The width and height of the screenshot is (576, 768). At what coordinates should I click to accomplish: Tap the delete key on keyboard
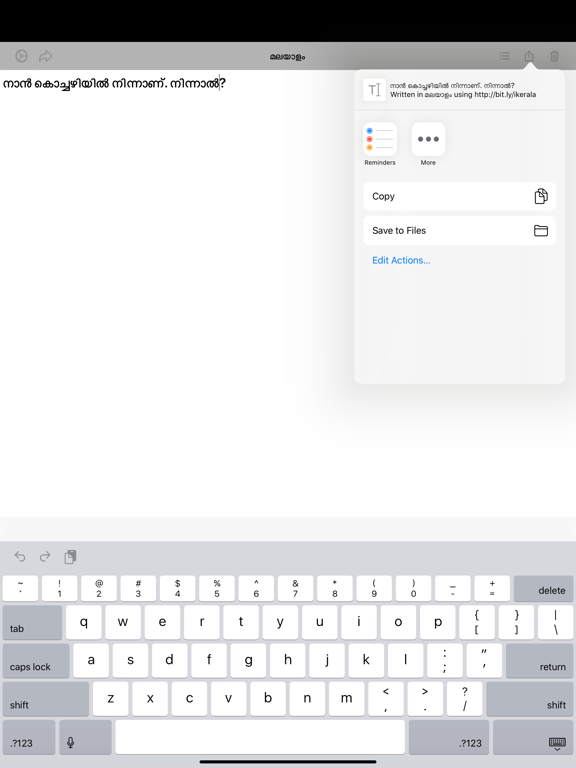point(543,588)
